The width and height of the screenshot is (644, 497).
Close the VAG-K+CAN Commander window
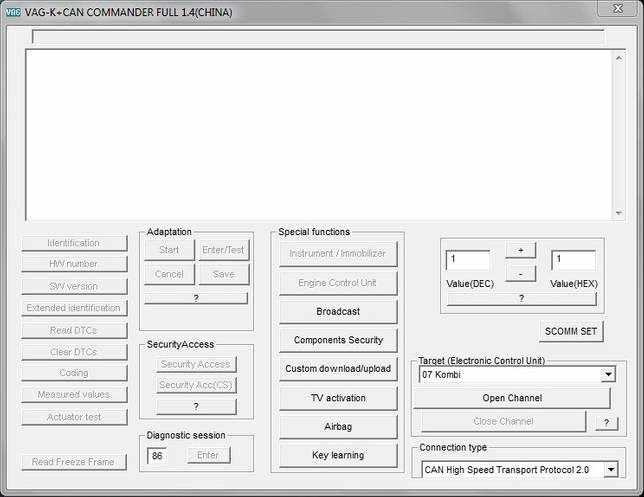pos(618,8)
